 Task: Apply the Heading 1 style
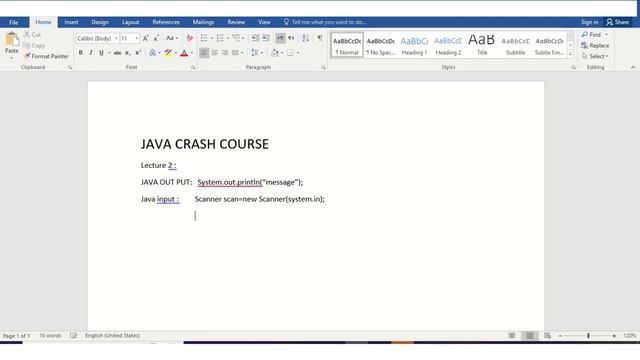pyautogui.click(x=414, y=45)
